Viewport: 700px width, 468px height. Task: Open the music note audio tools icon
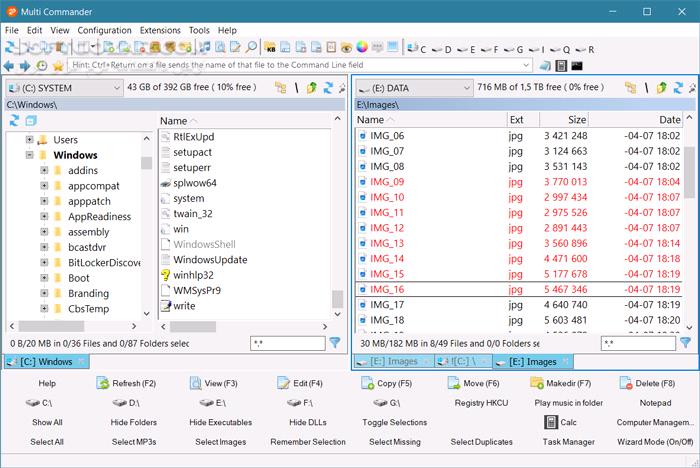coord(204,47)
